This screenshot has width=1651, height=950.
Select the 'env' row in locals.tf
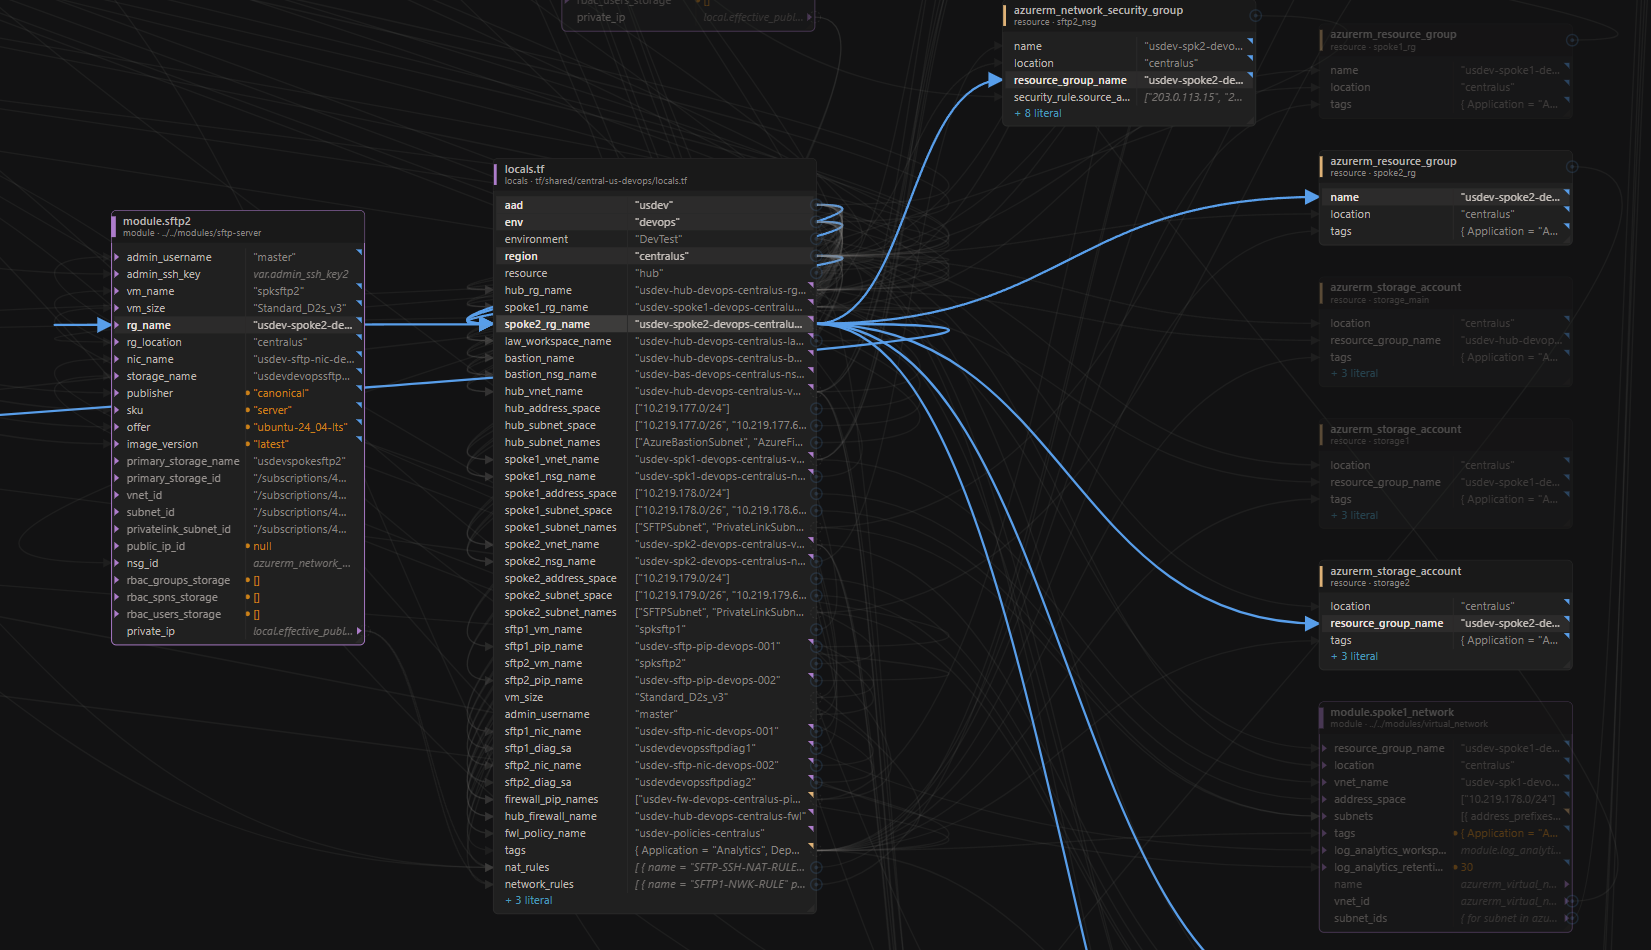pos(656,222)
